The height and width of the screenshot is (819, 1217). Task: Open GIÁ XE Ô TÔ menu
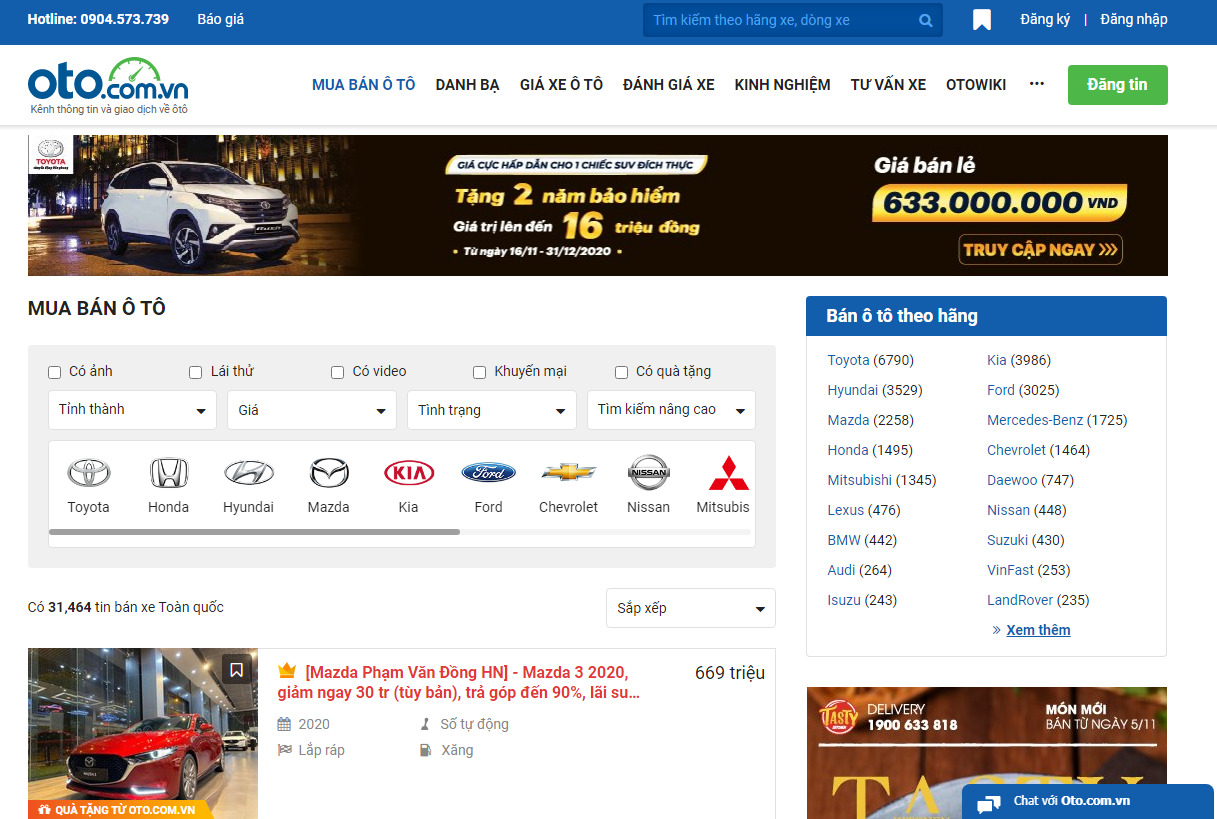coord(561,85)
